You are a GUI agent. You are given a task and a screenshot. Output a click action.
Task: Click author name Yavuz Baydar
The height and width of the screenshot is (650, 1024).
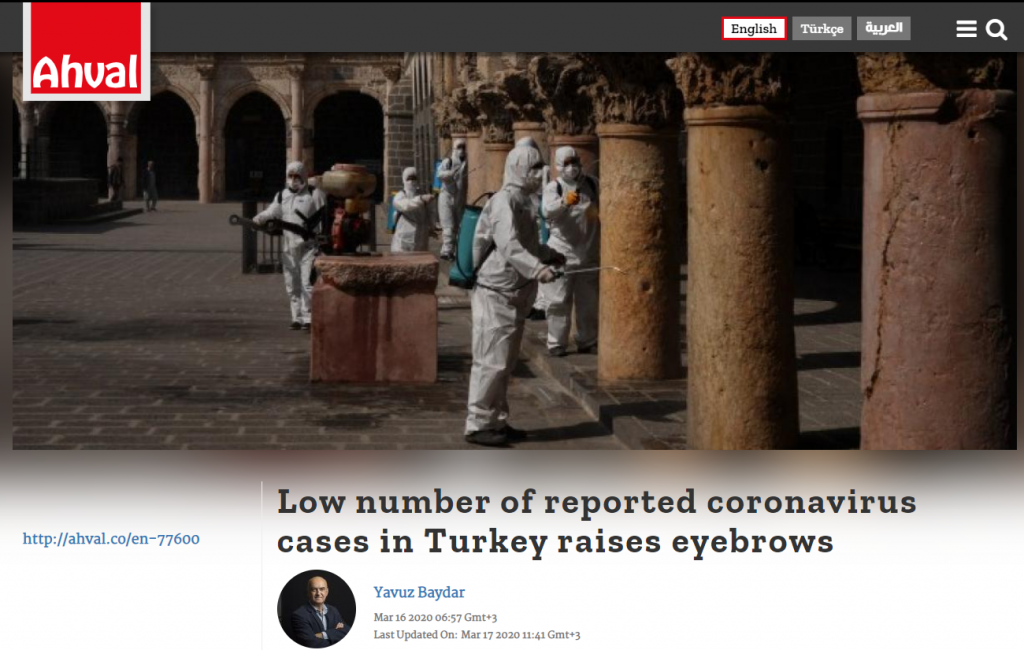(x=419, y=592)
